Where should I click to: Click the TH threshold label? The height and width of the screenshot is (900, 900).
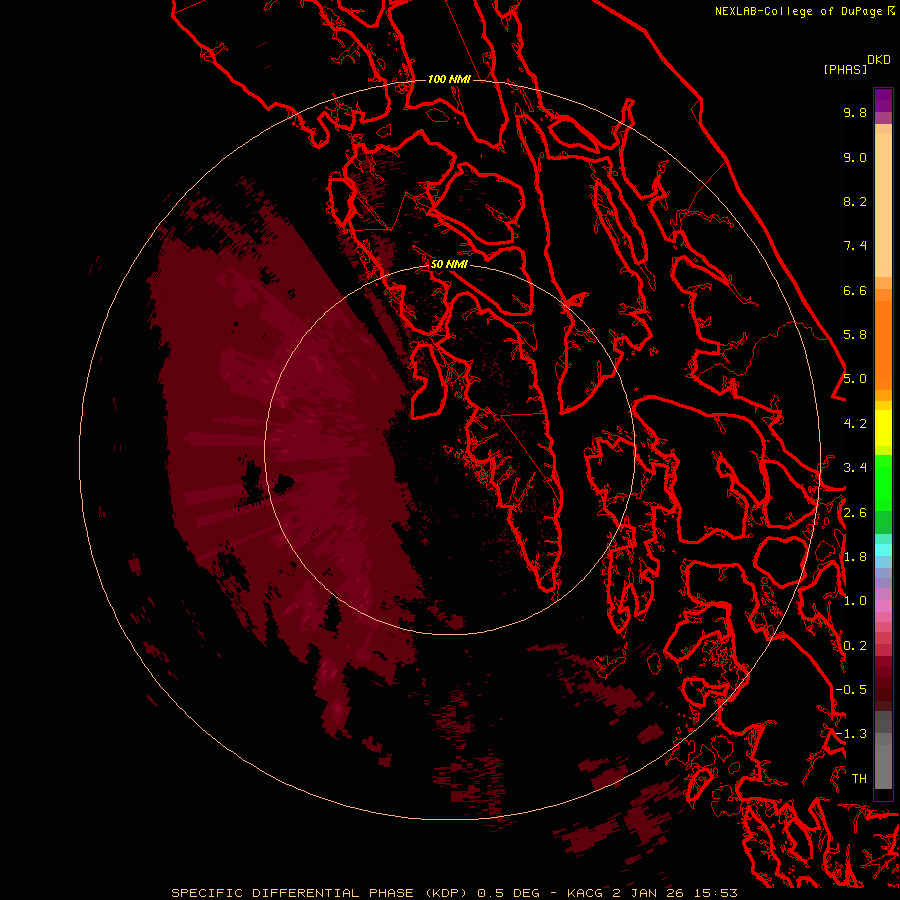tap(859, 779)
